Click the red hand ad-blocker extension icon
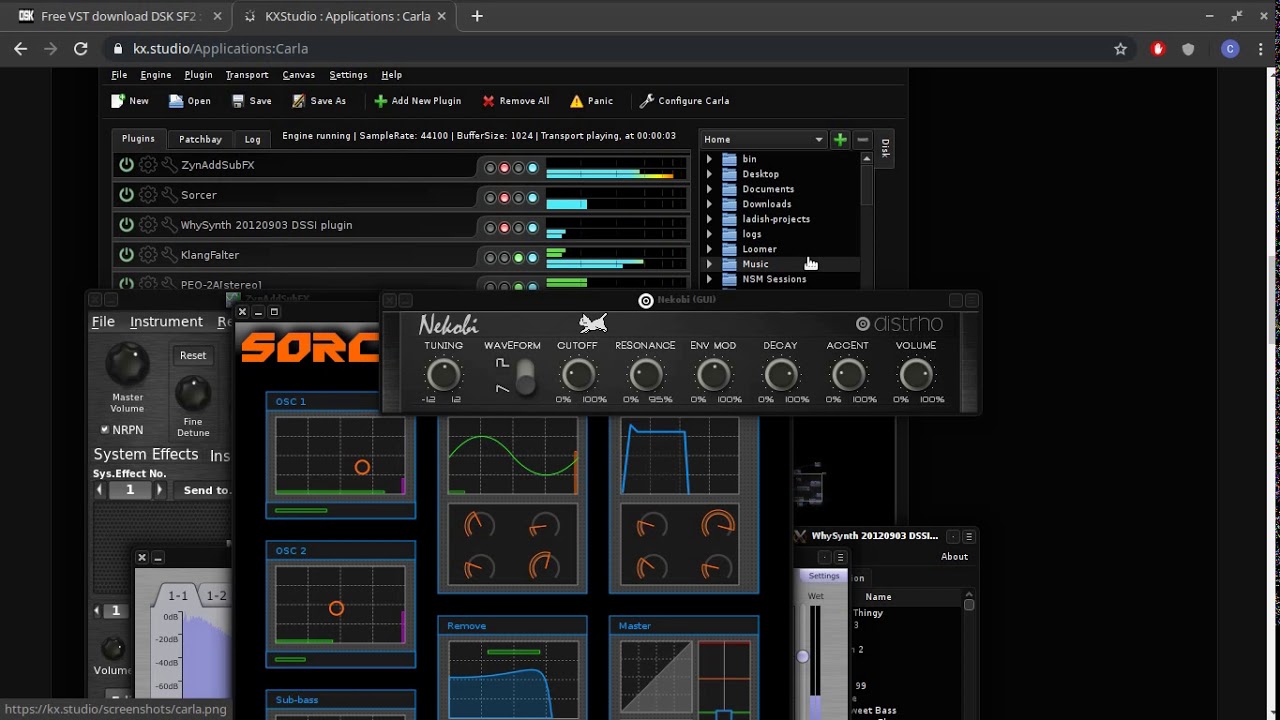Image resolution: width=1280 pixels, height=720 pixels. (x=1158, y=49)
